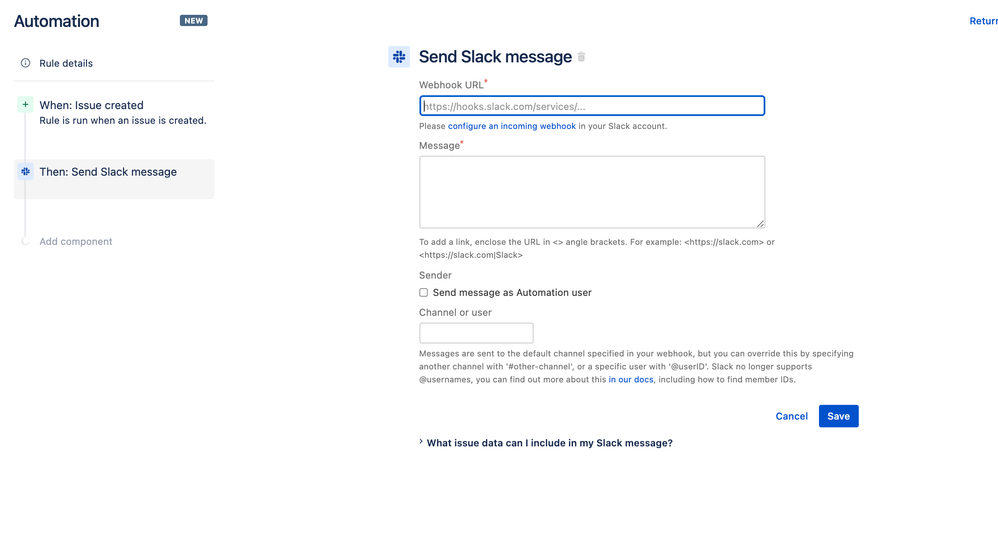Click the Slack icon in the rule sidebar

point(25,171)
